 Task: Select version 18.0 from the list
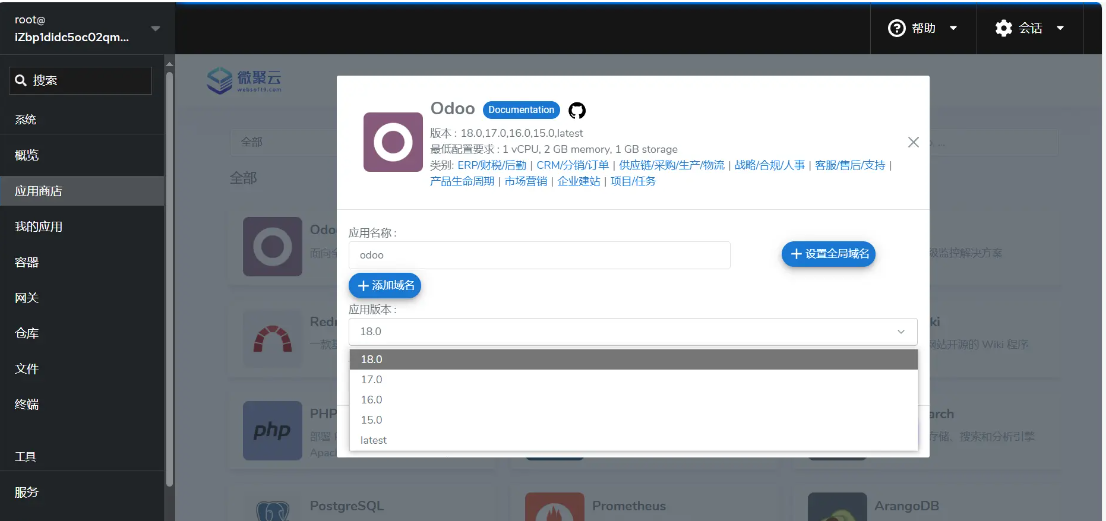[633, 360]
